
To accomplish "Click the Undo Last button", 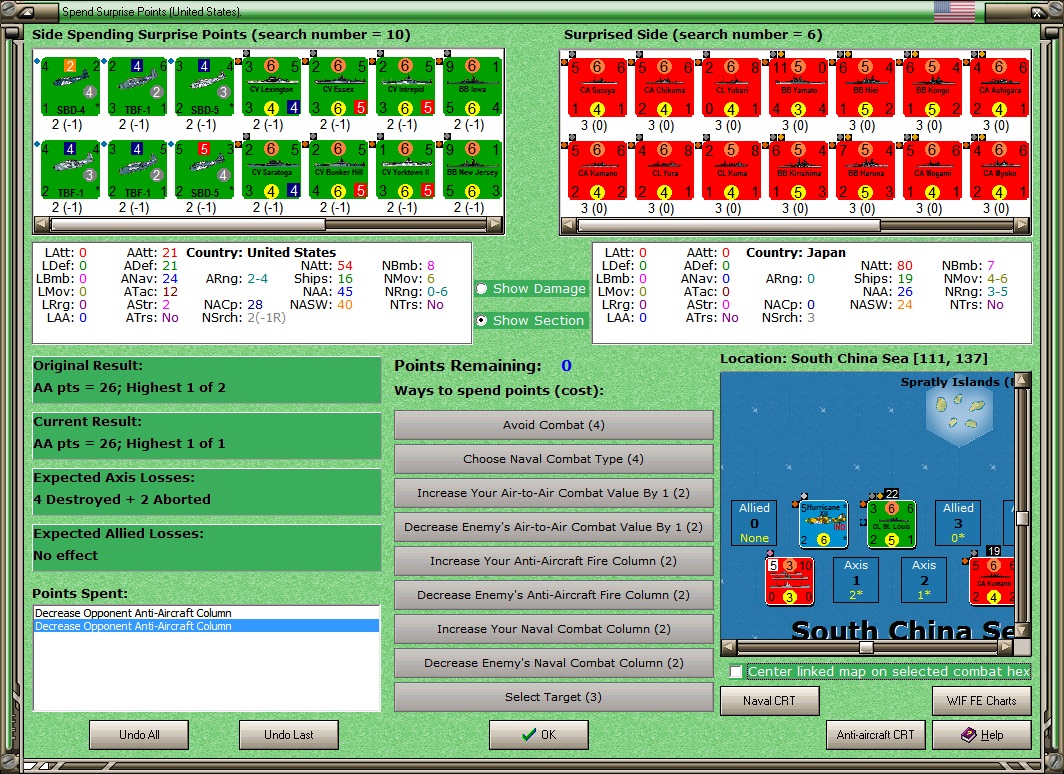I will pyautogui.click(x=288, y=735).
